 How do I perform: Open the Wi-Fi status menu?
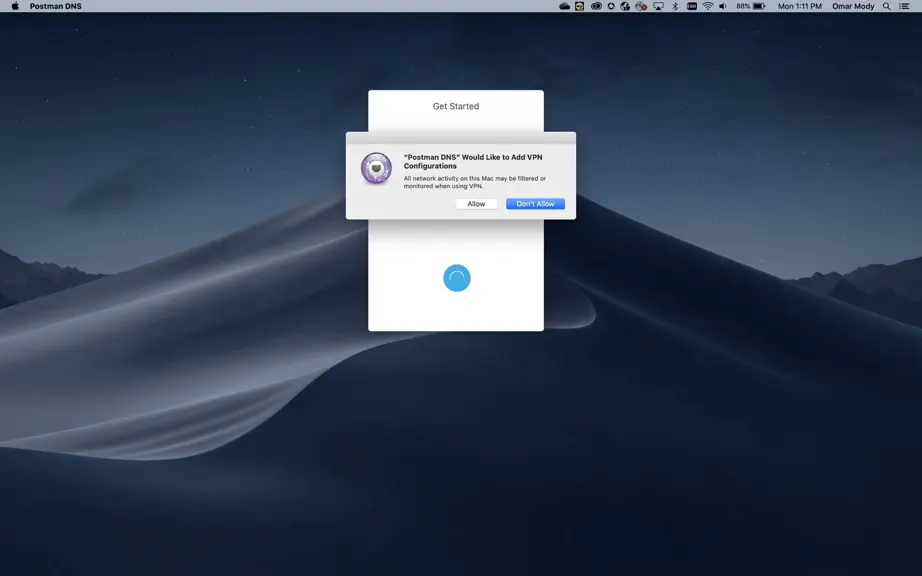[708, 6]
